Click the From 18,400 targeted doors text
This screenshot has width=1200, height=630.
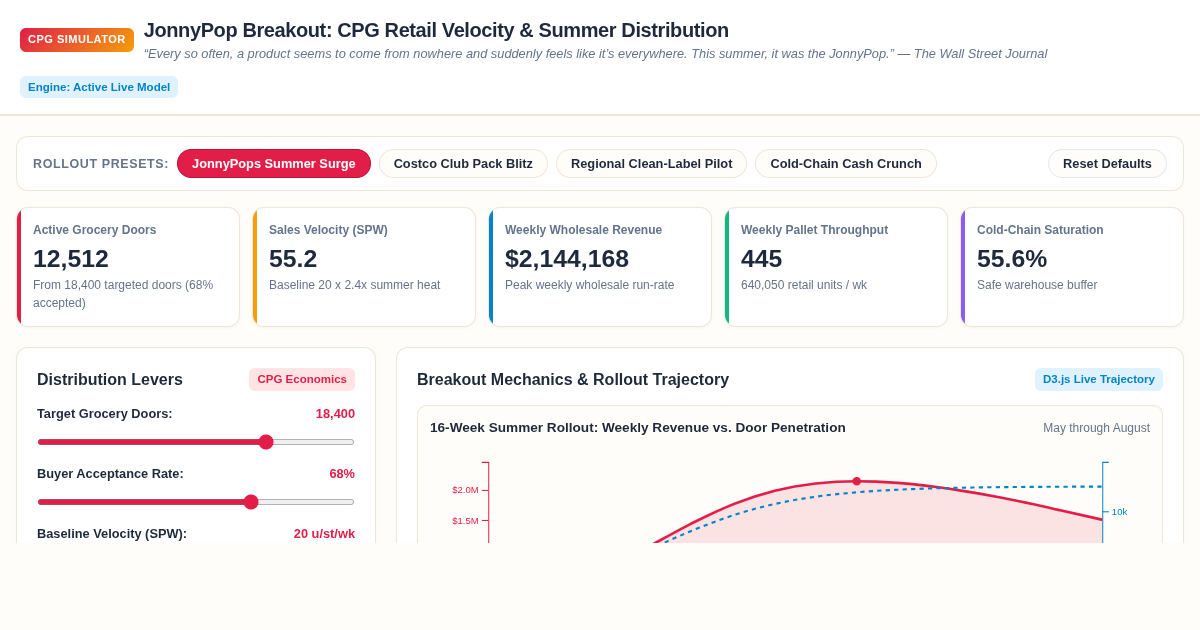tap(123, 294)
